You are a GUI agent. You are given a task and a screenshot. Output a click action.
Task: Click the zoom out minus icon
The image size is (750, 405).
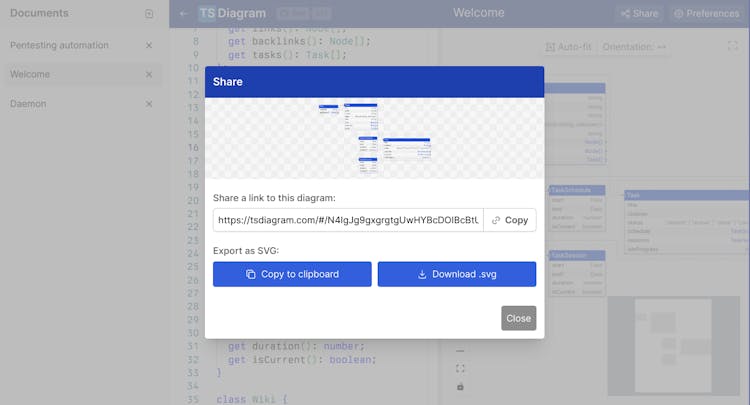tap(460, 351)
